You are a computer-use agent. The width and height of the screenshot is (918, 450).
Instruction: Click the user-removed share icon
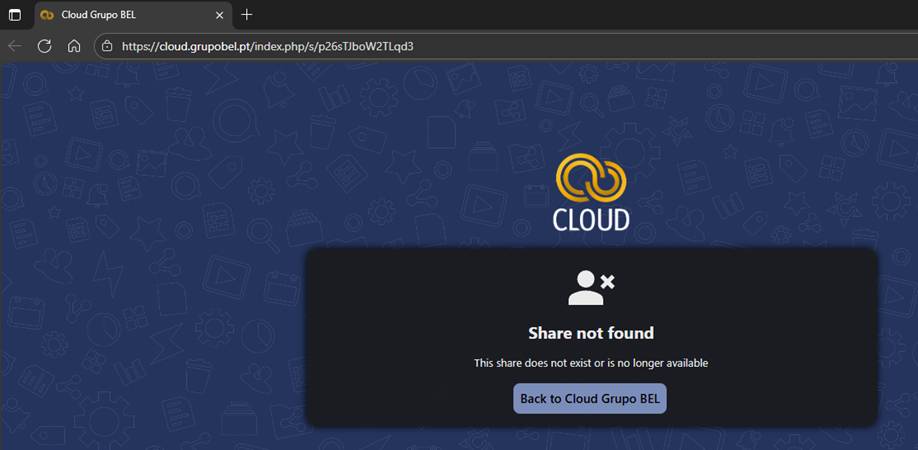[591, 287]
